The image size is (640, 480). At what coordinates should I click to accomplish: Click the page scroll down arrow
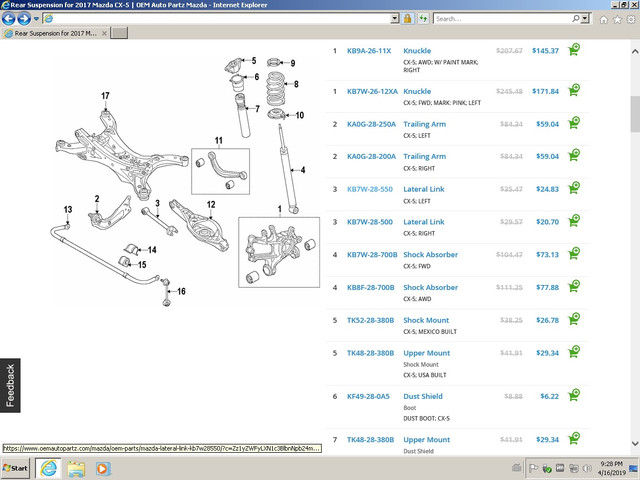(x=635, y=443)
